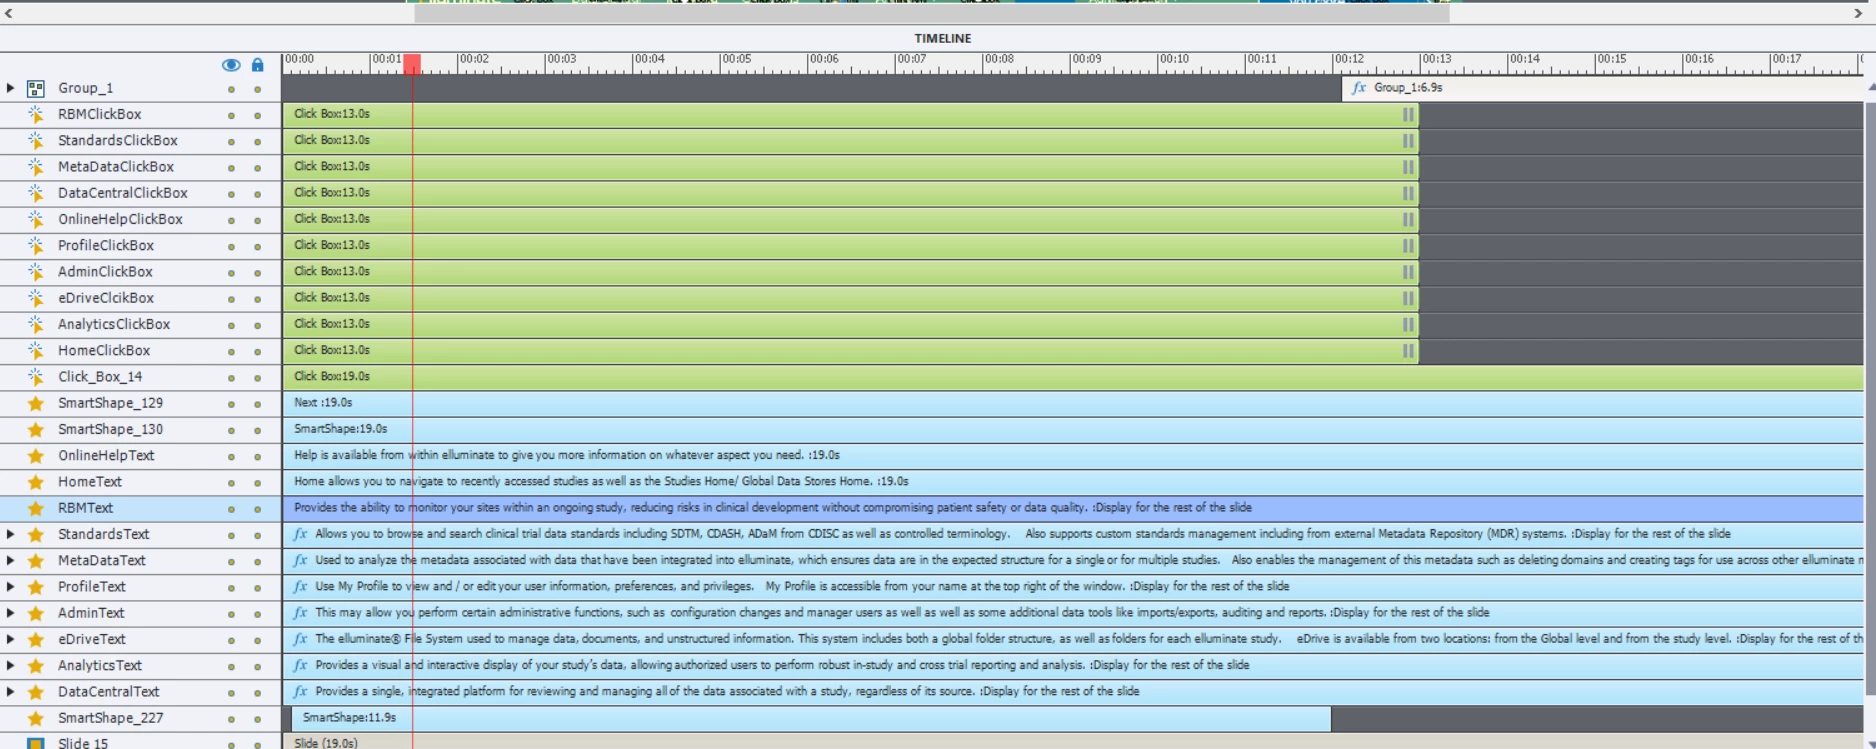Toggle lock for RBMClickBox layer
1876x749 pixels.
pos(257,115)
